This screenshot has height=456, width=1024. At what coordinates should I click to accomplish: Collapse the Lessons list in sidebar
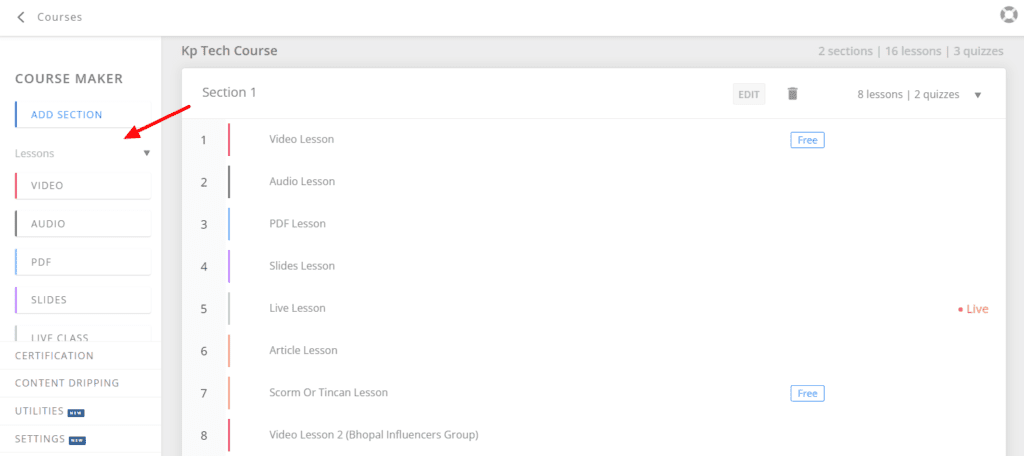tap(147, 154)
